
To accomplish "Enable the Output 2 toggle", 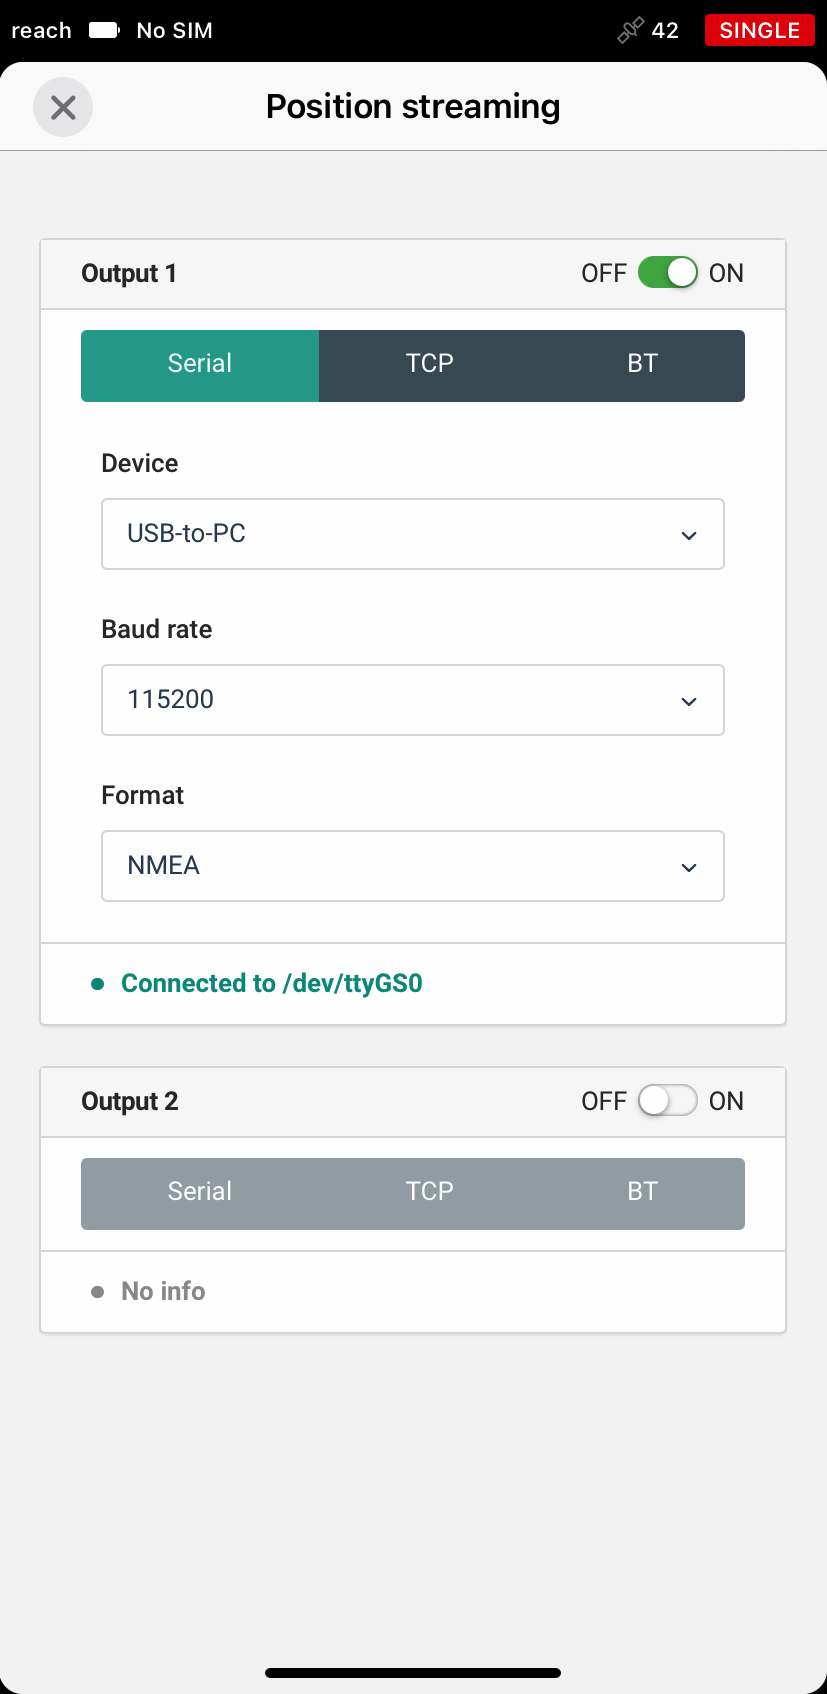I will (668, 1100).
